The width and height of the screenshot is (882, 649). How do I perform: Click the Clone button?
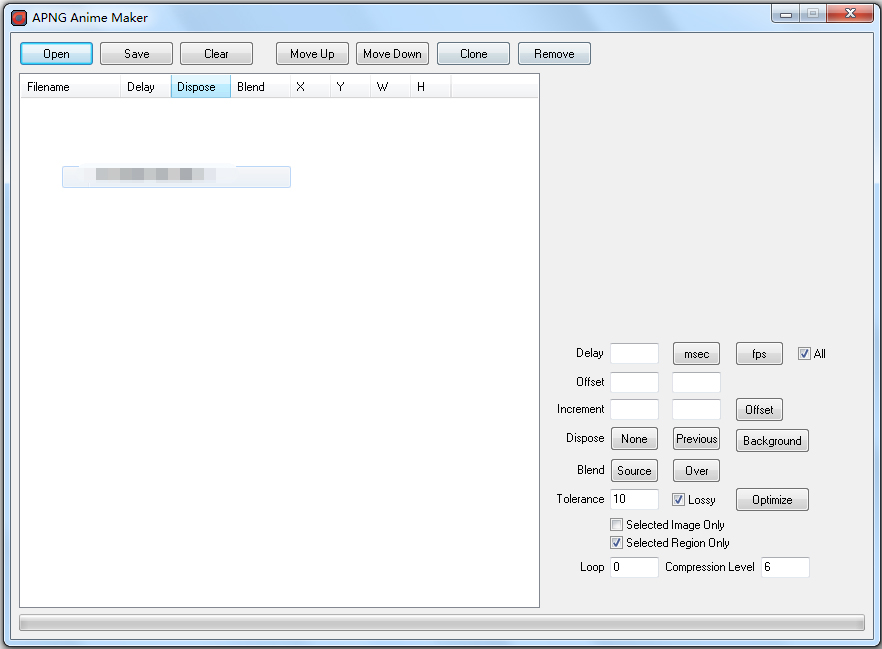click(x=474, y=54)
